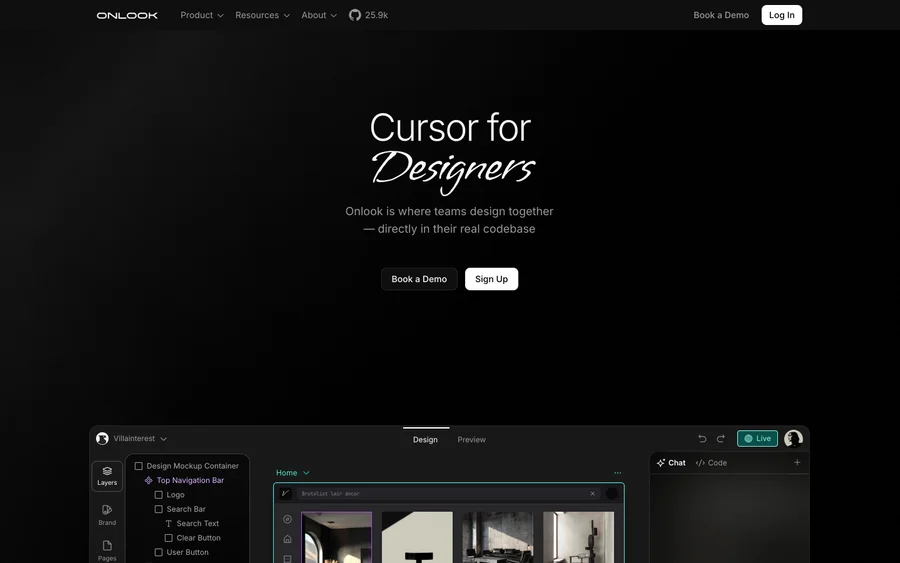Click the Book a Demo button below the headline
Screen dimensions: 900x563
pos(419,279)
